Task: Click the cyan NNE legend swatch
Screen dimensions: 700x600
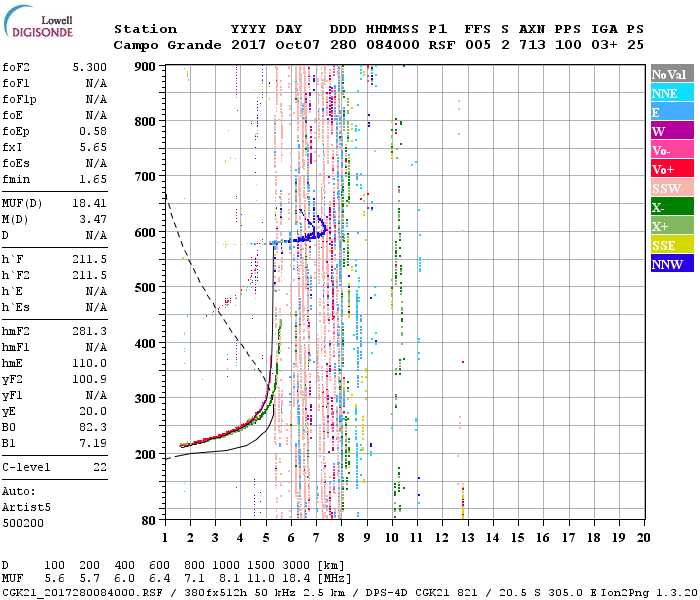Action: pyautogui.click(x=670, y=94)
